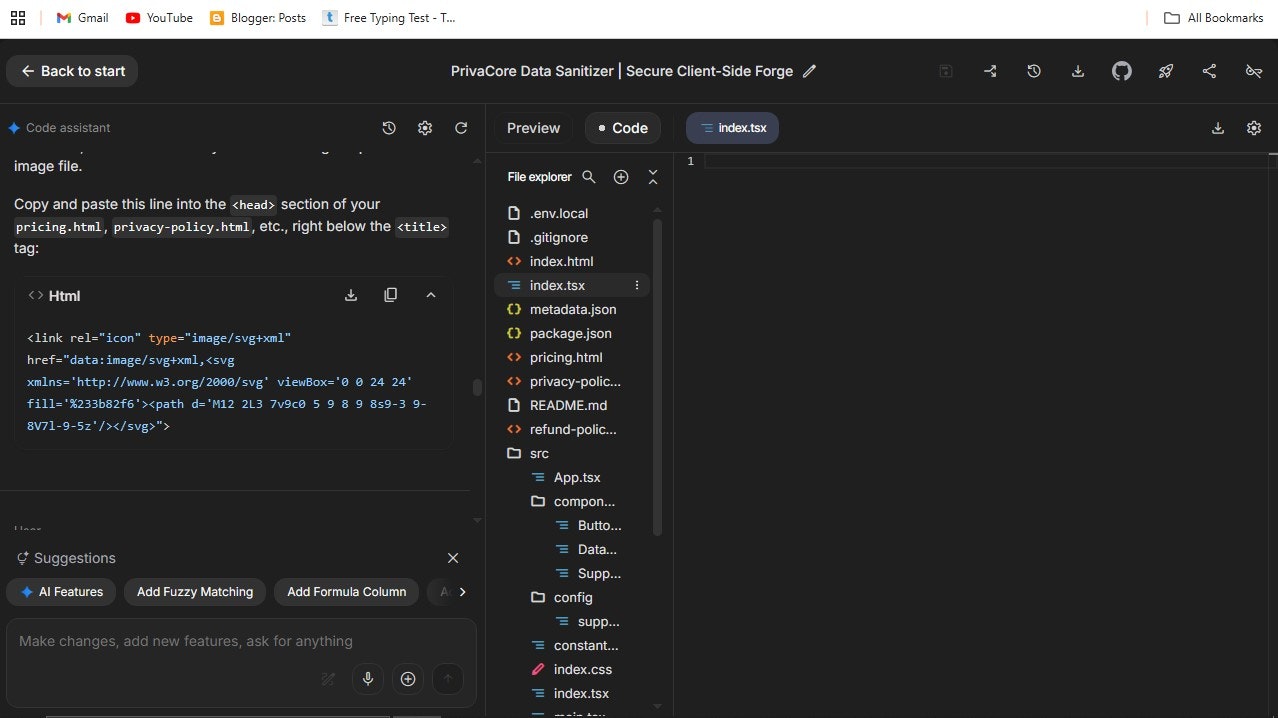Download the current file from editor toolbar
The image size is (1278, 718).
pos(1218,128)
